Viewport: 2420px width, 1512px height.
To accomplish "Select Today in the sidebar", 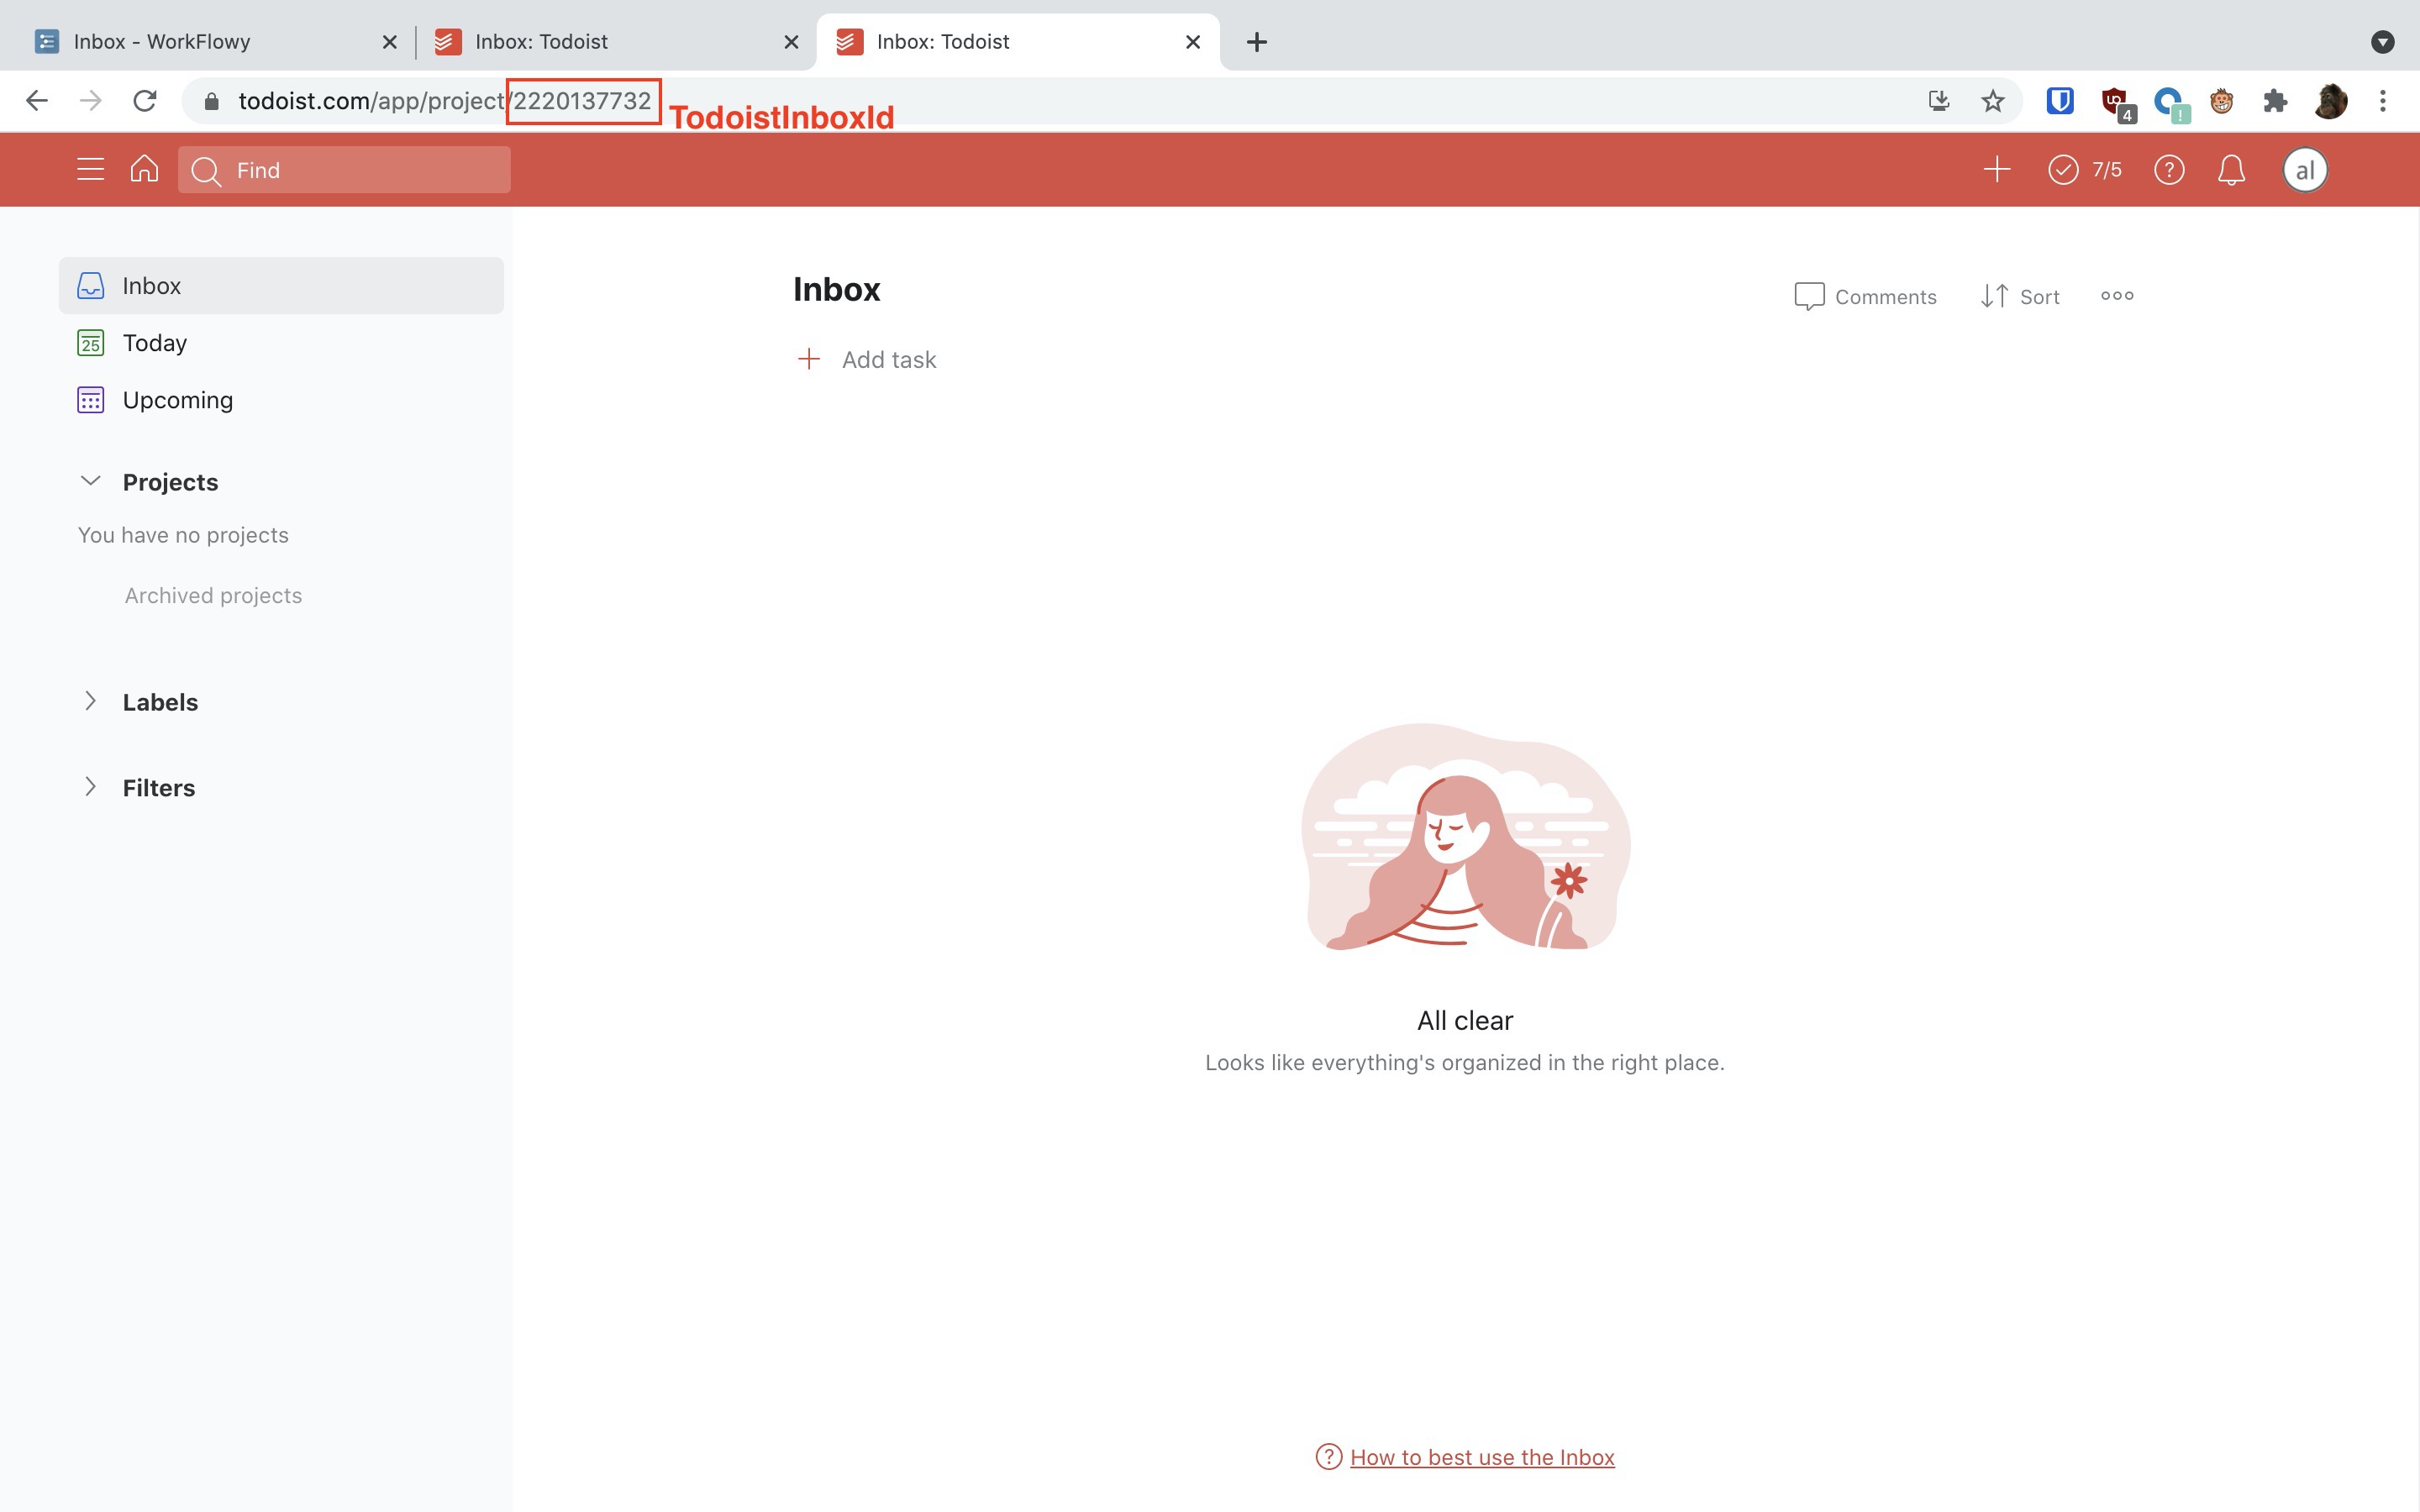I will click(154, 343).
